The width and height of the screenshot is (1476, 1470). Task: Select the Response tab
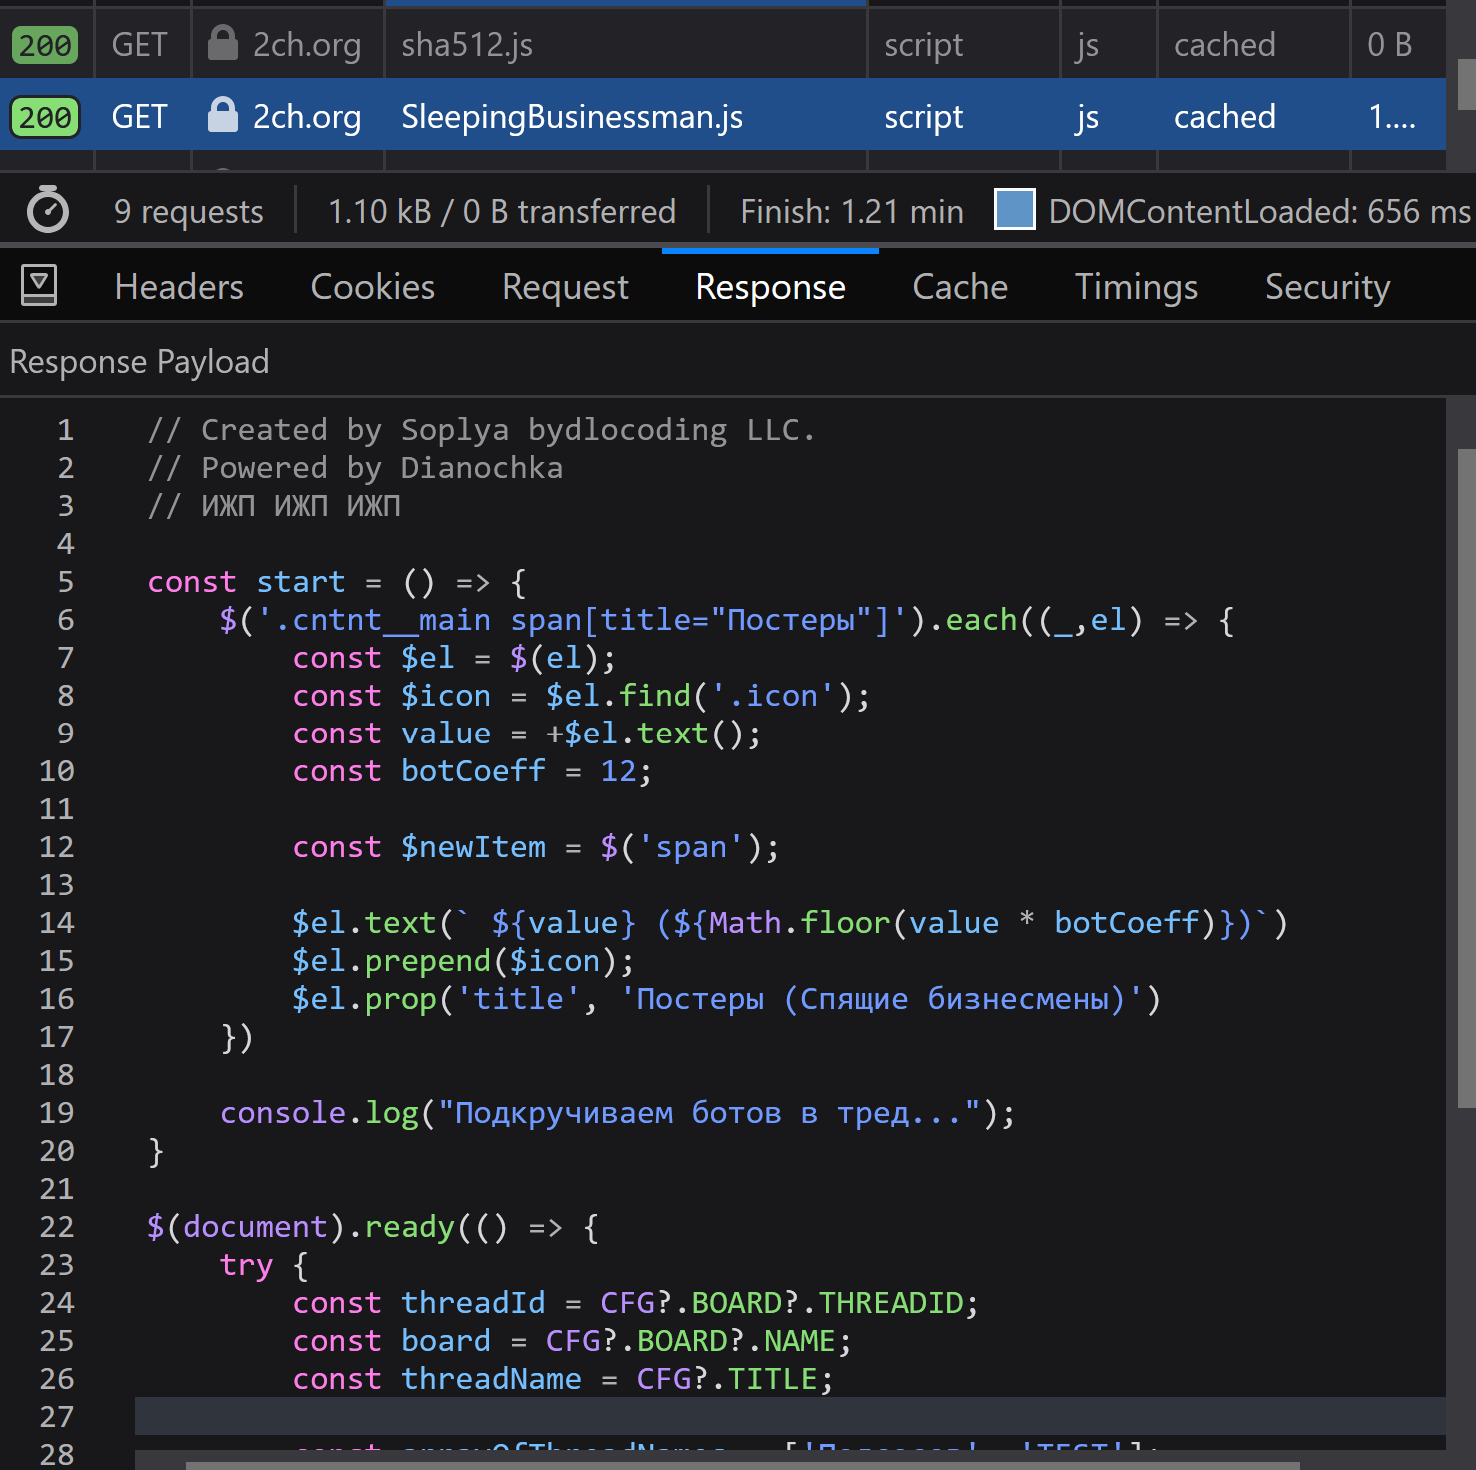(770, 287)
